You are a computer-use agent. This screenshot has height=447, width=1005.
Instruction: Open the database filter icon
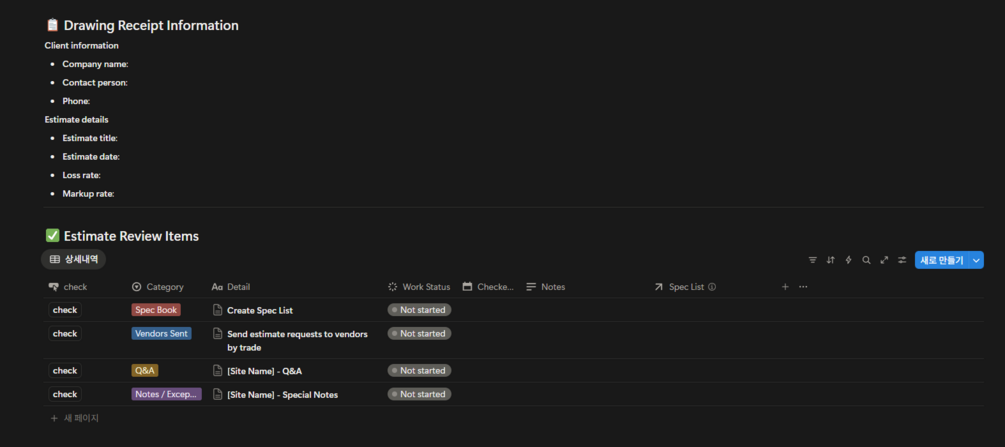coord(813,260)
